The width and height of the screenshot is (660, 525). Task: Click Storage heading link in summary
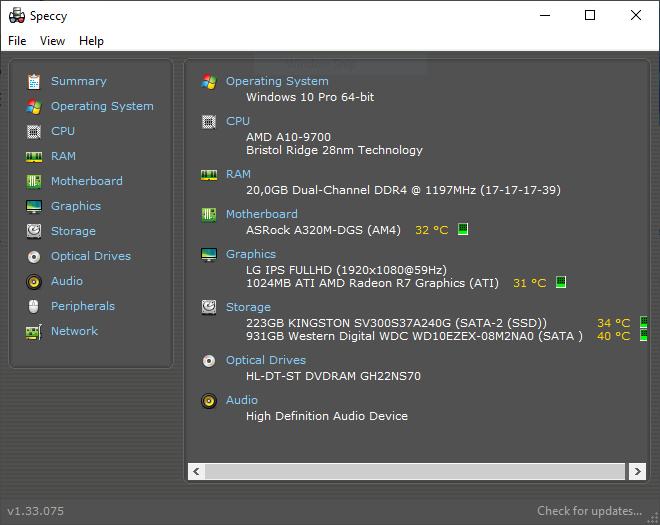point(248,307)
